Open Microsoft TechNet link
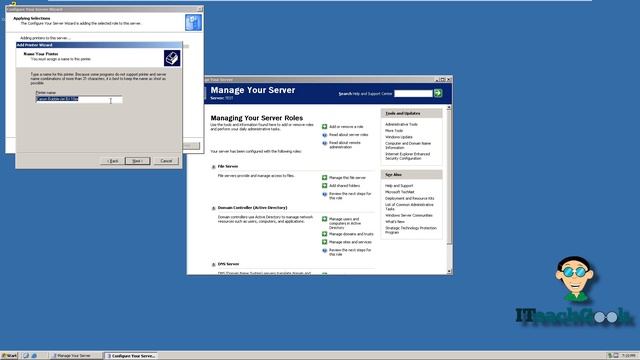Viewport: 640px width, 360px height. tap(400, 192)
